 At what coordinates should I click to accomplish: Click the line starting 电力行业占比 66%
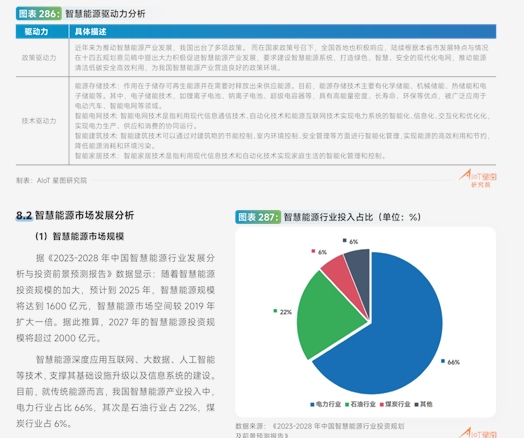point(115,408)
